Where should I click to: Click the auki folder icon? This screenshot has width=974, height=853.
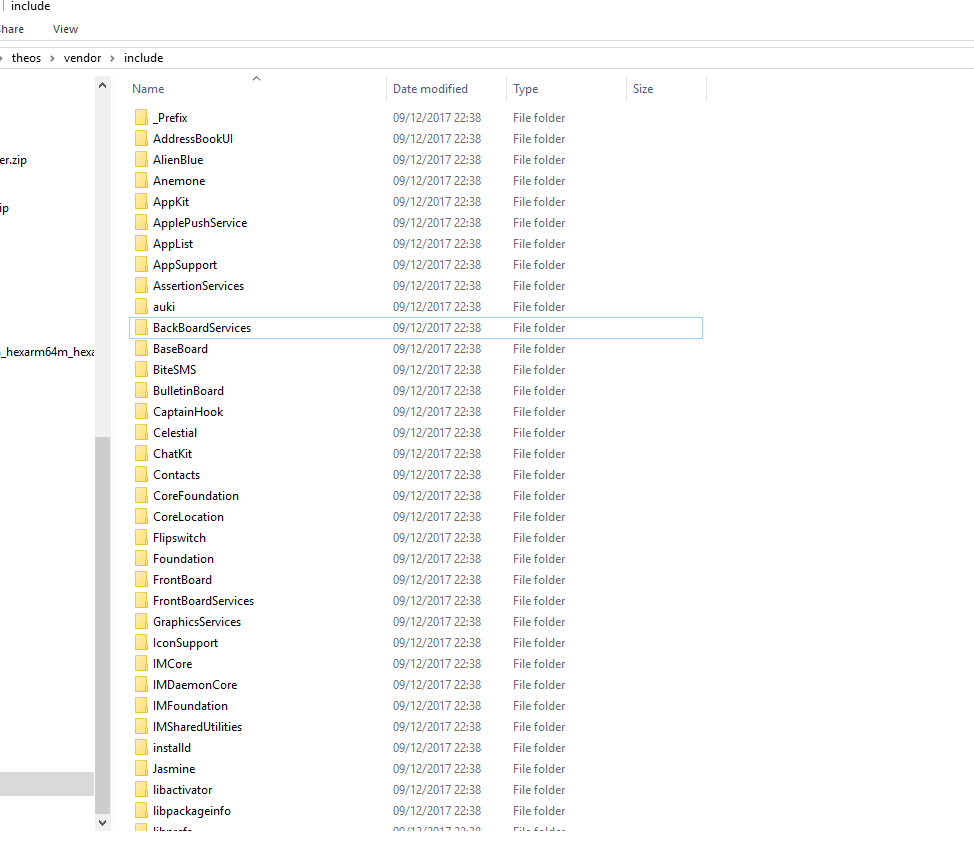click(x=142, y=307)
